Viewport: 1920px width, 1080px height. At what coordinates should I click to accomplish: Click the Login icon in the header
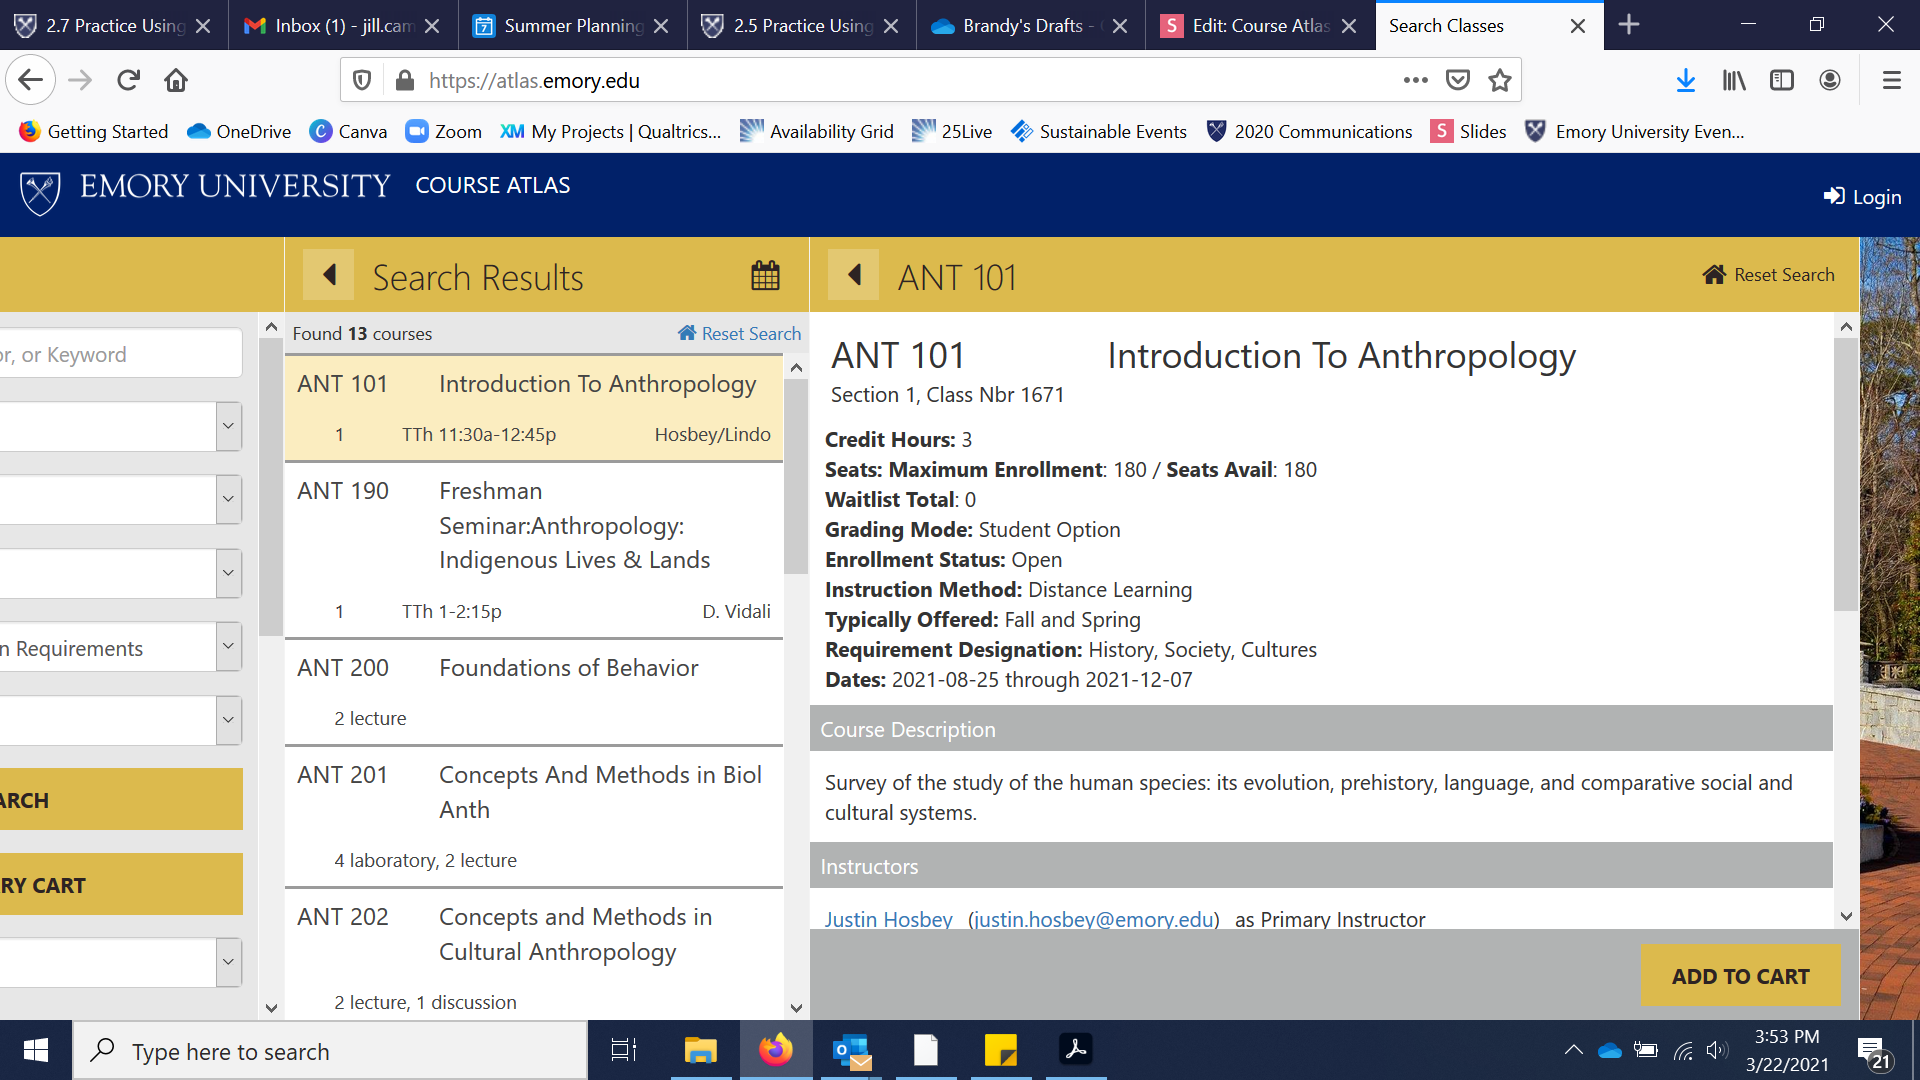[x=1834, y=196]
